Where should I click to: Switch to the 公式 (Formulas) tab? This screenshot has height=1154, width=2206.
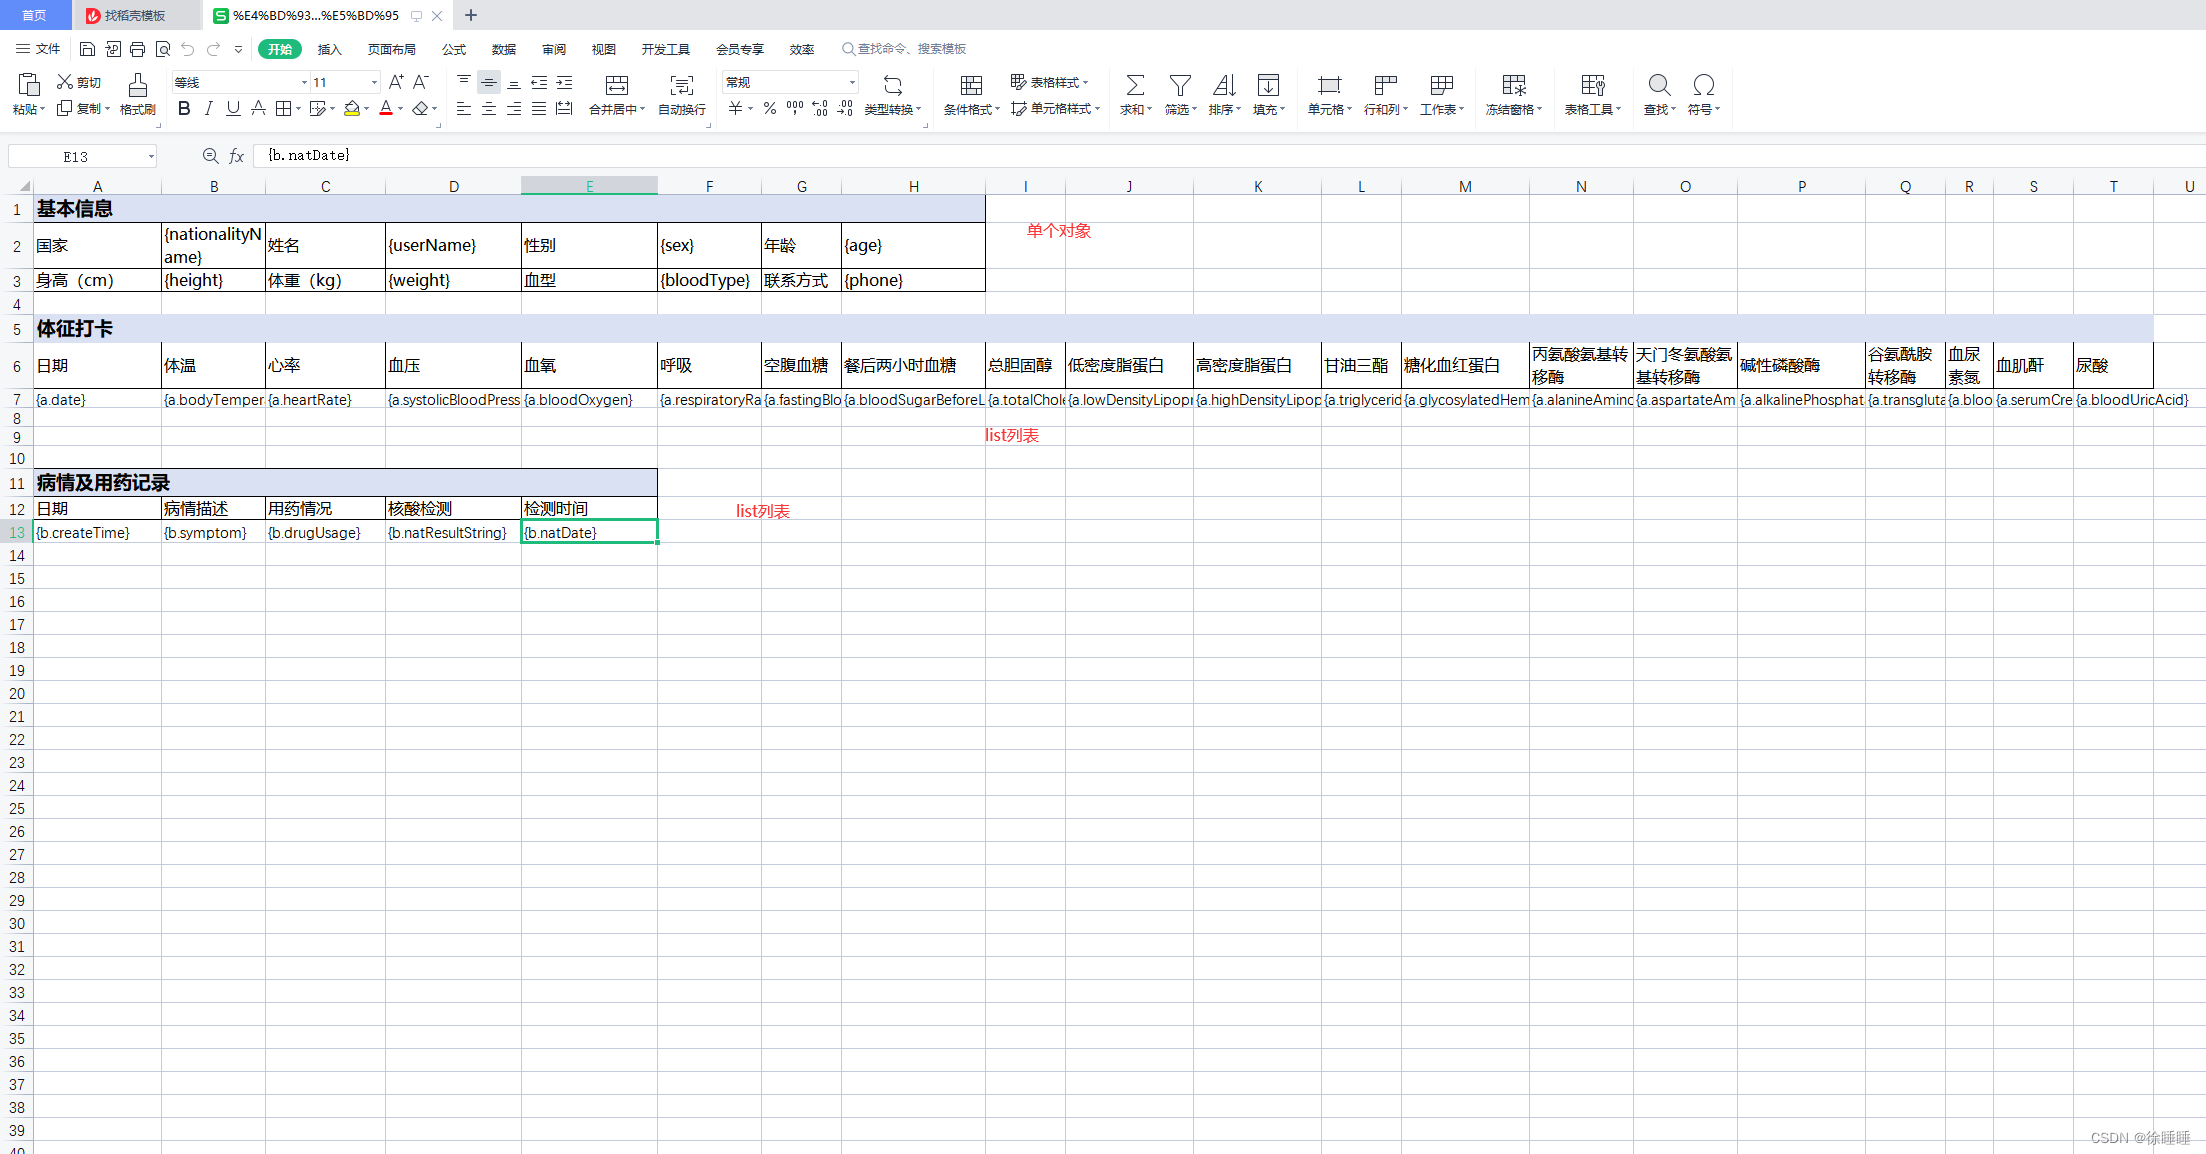tap(454, 49)
